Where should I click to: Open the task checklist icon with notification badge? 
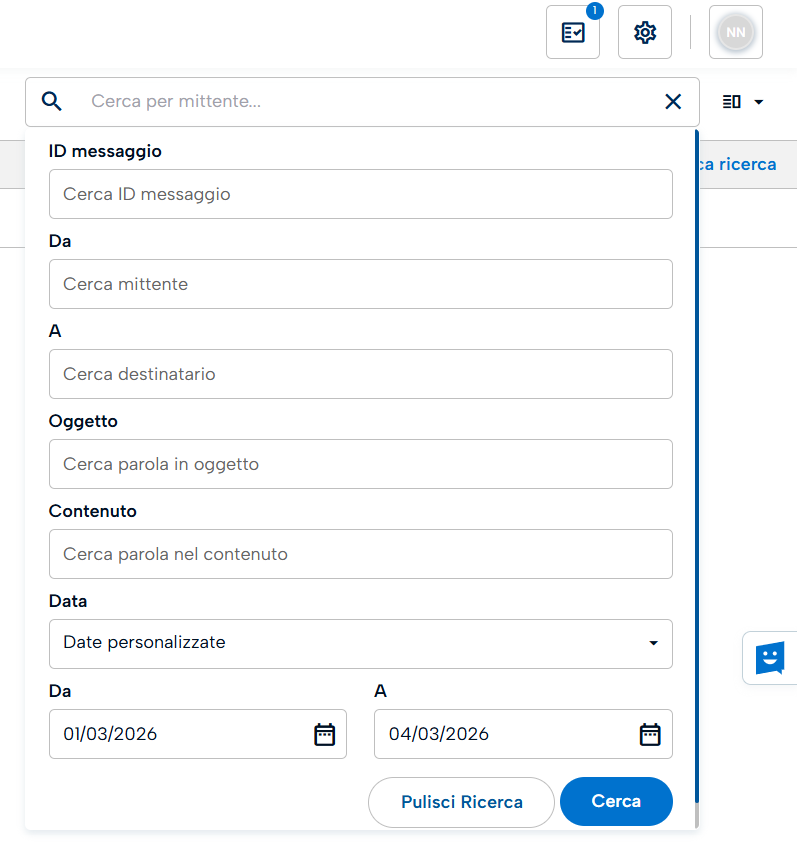tap(573, 33)
